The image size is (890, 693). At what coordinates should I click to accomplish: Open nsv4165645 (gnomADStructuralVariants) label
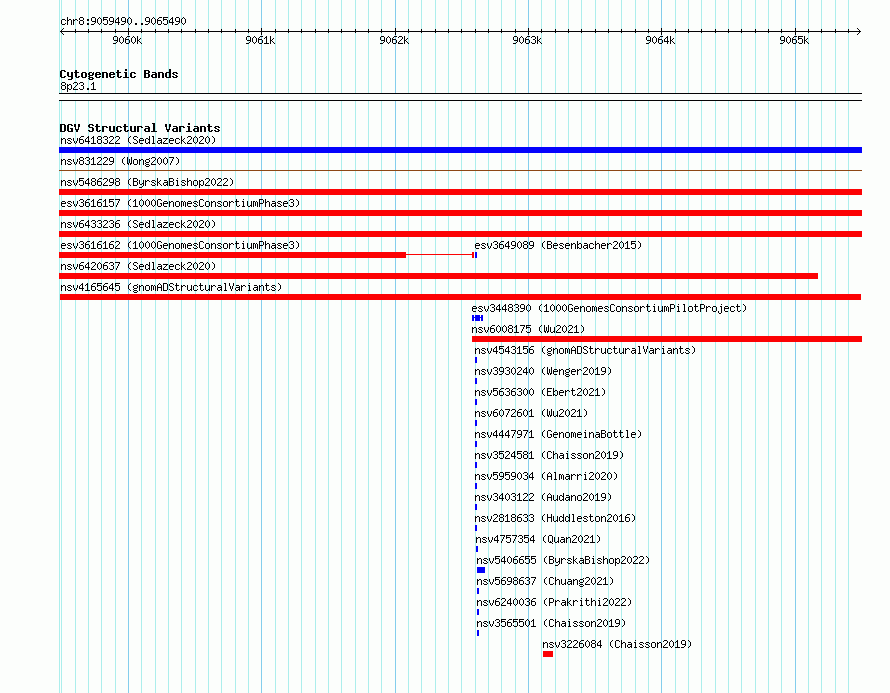click(x=171, y=287)
